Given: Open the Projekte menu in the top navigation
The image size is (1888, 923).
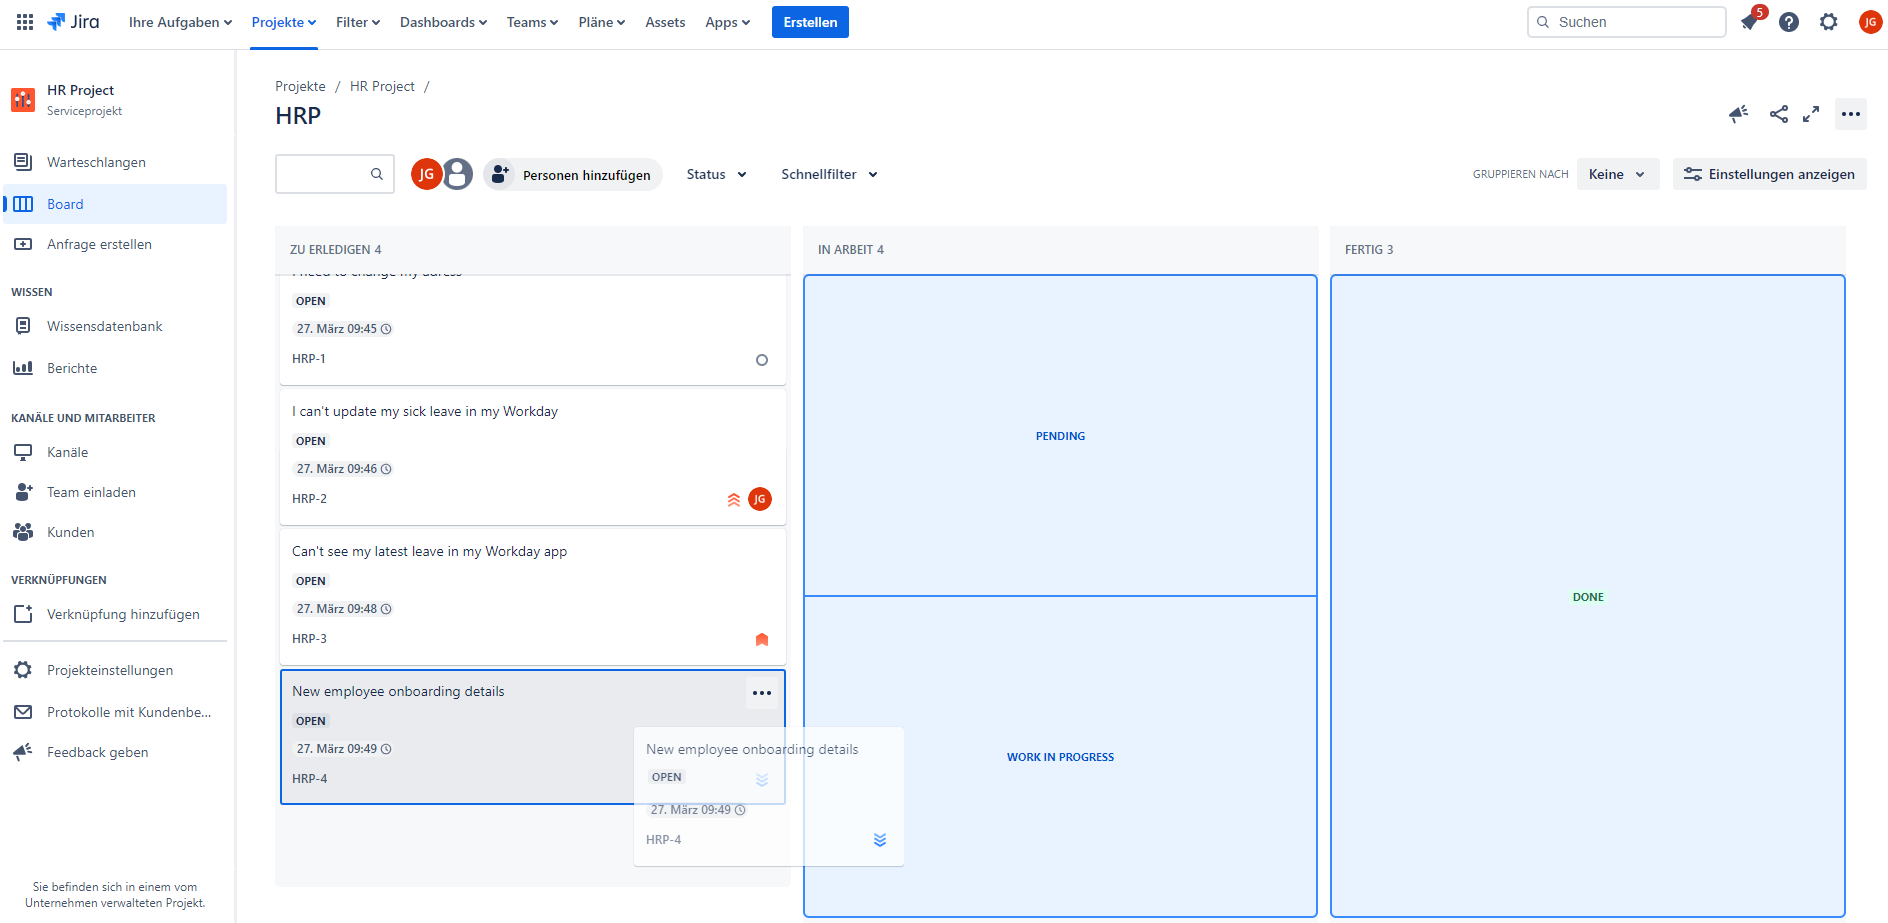Looking at the screenshot, I should click(x=283, y=22).
